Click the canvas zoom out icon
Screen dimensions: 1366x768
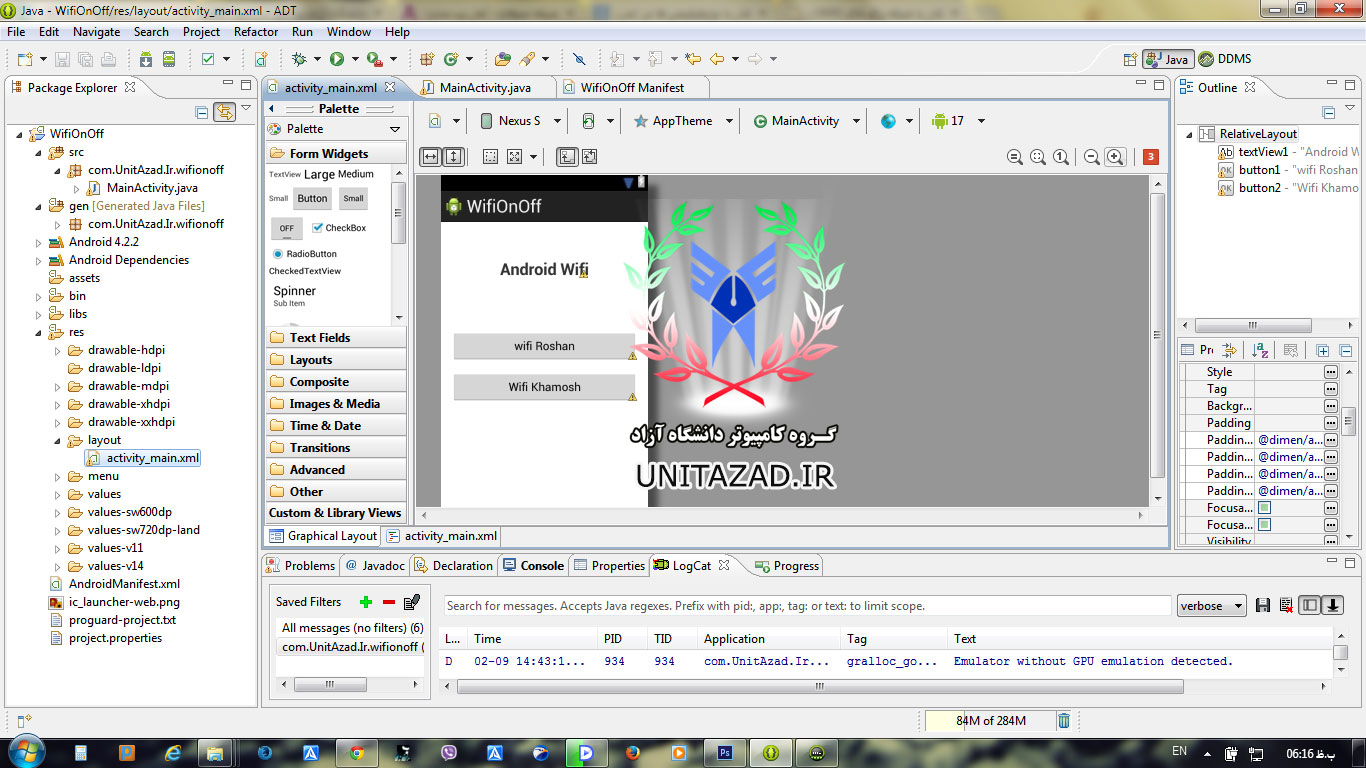1092,157
